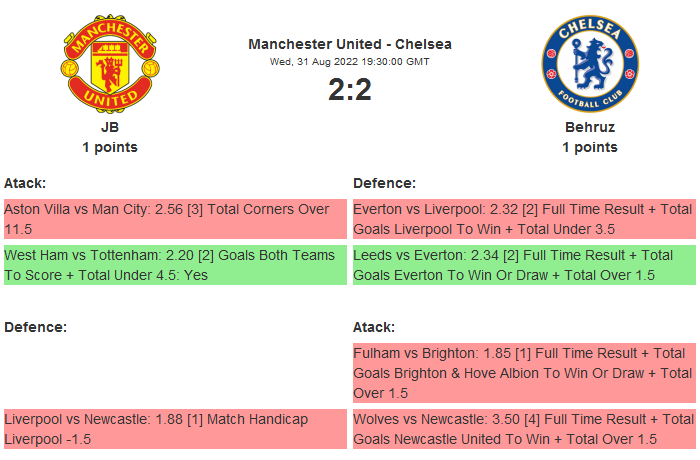
Task: Click Defence heading above Liverpool vs Newcastle
Action: tap(36, 327)
